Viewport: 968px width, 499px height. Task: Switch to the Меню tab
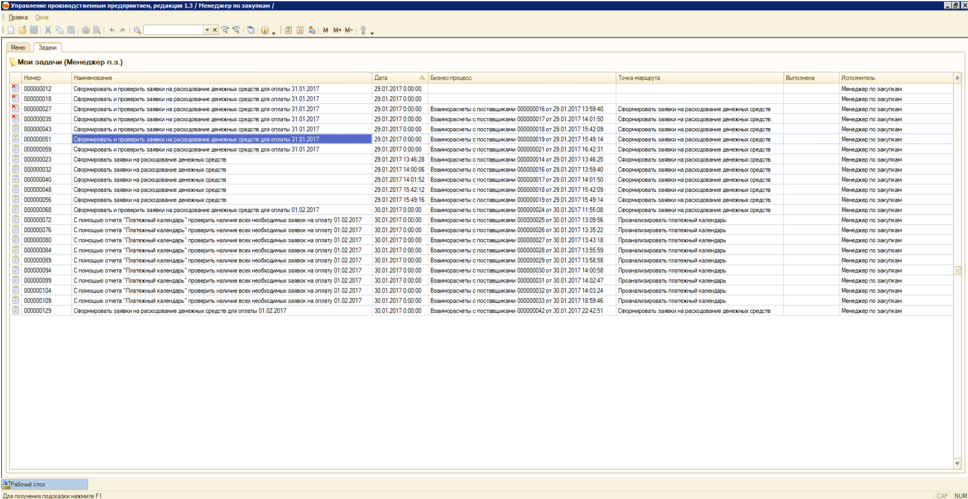(18, 47)
